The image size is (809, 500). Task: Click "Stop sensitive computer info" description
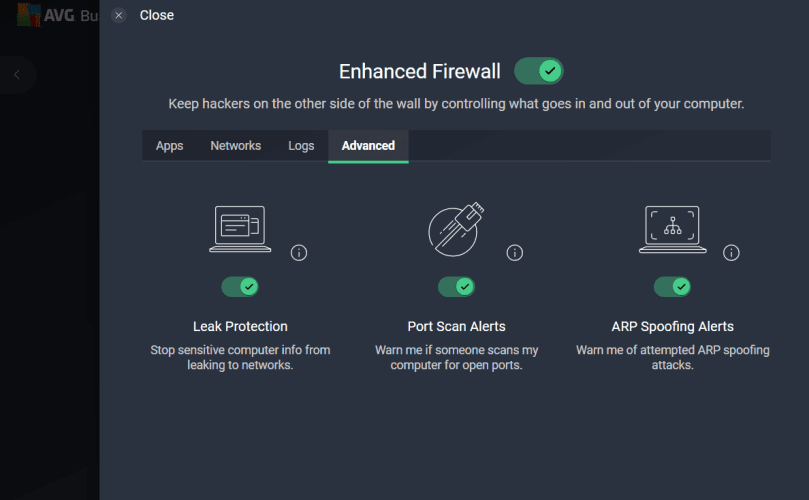240,357
